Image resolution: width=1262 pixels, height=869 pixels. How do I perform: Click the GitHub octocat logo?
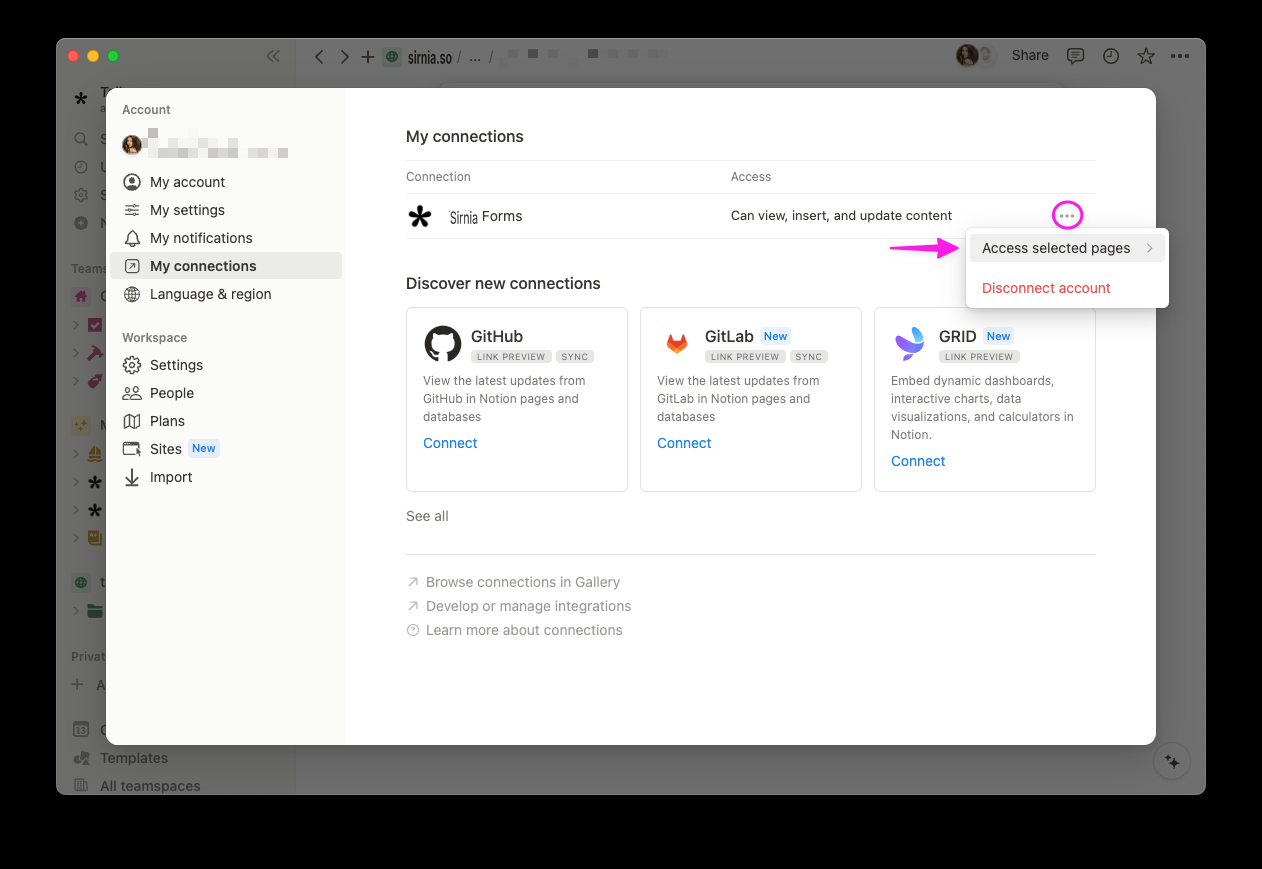[443, 344]
